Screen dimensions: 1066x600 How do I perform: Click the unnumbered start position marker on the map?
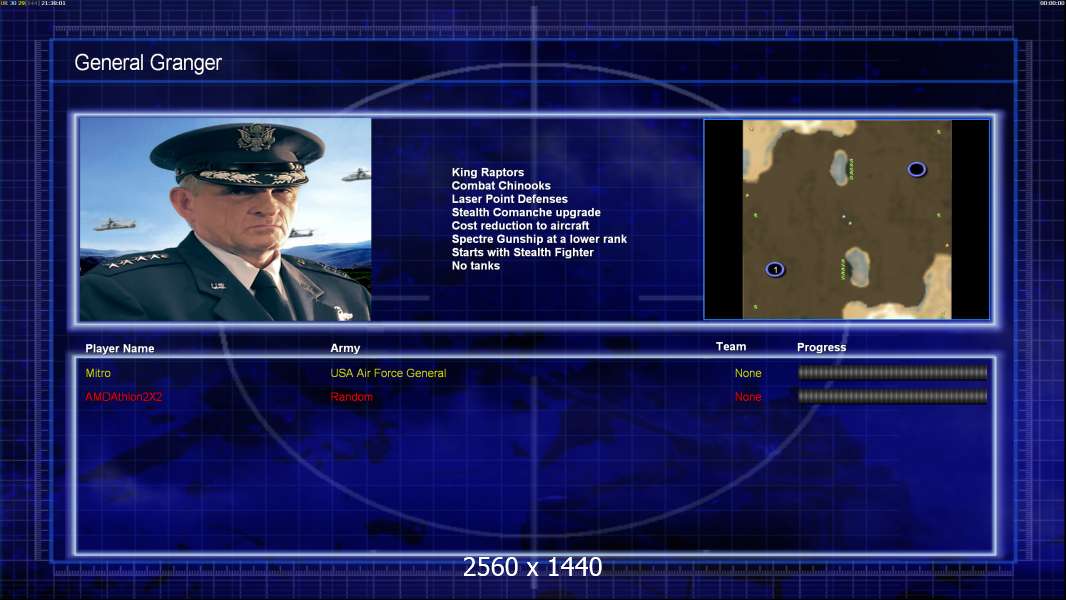(x=916, y=169)
